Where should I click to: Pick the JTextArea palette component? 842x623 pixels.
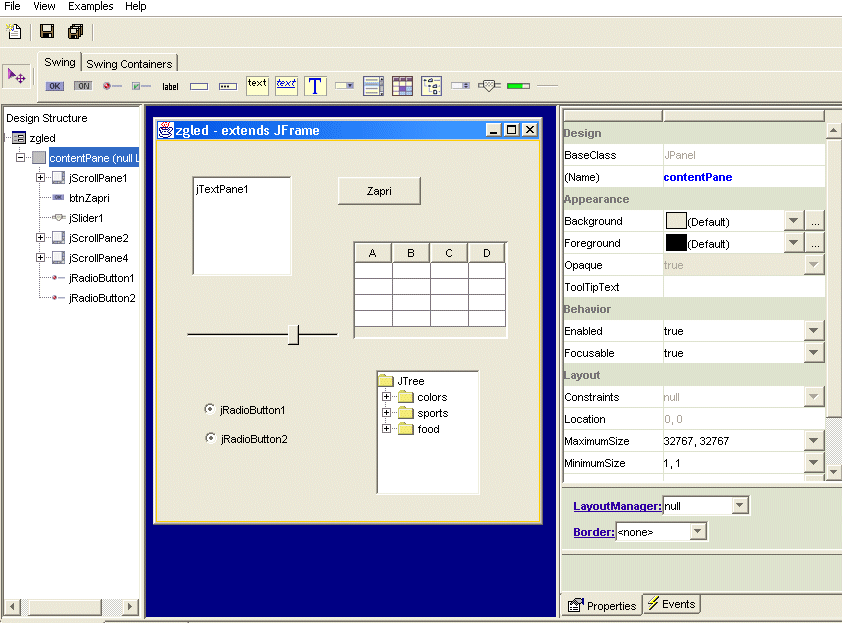[257, 86]
